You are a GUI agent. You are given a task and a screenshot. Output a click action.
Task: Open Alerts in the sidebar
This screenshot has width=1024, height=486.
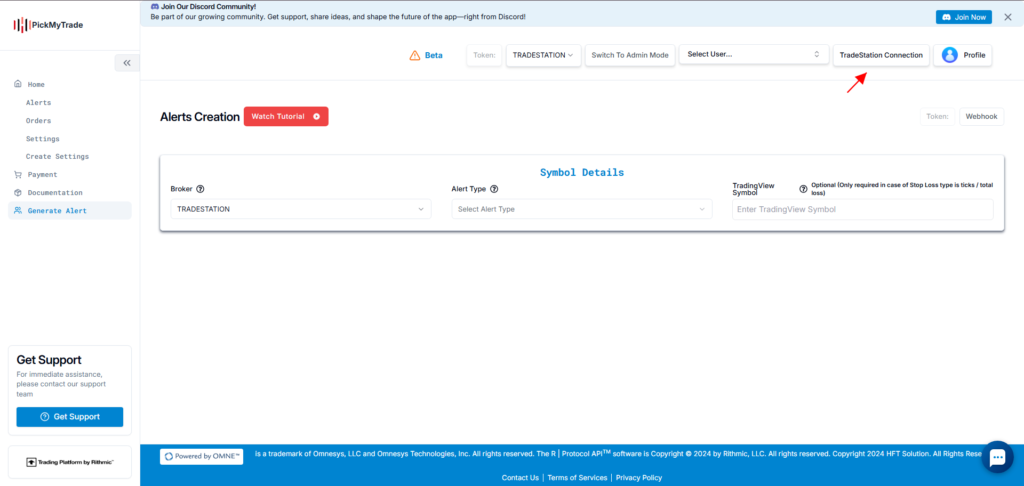39,103
